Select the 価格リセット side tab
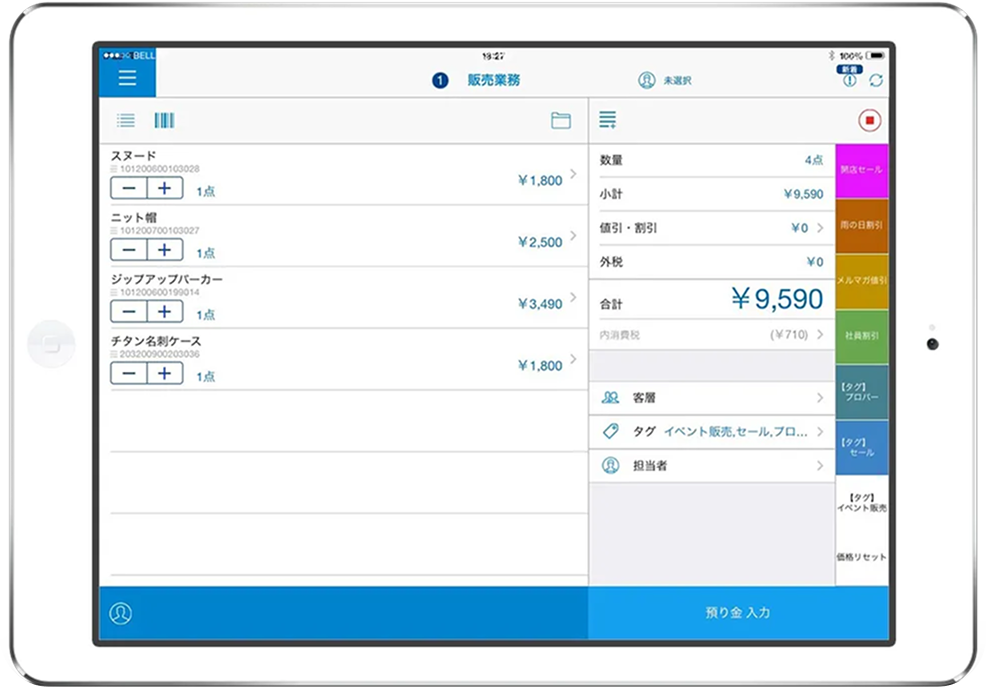986x687 pixels. click(x=861, y=557)
